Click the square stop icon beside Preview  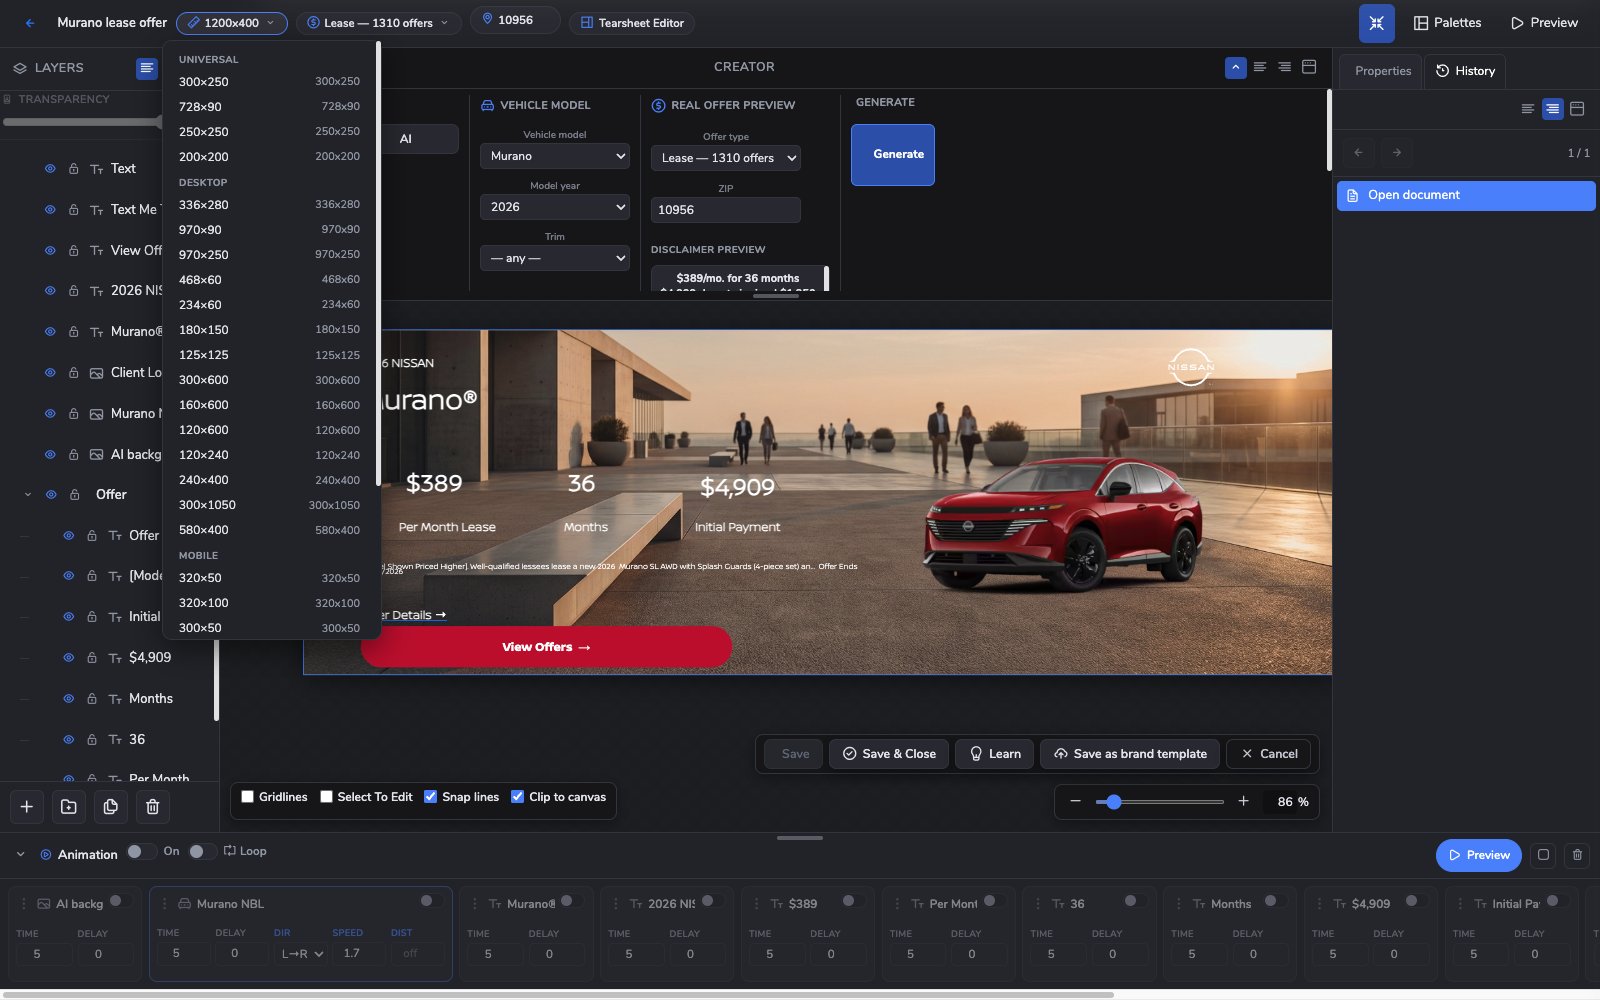pyautogui.click(x=1543, y=855)
